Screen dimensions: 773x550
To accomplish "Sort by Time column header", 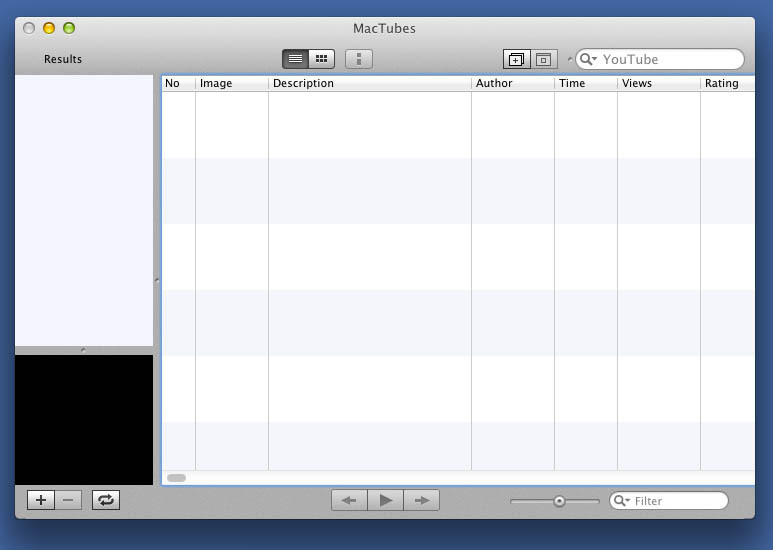I will 586,83.
